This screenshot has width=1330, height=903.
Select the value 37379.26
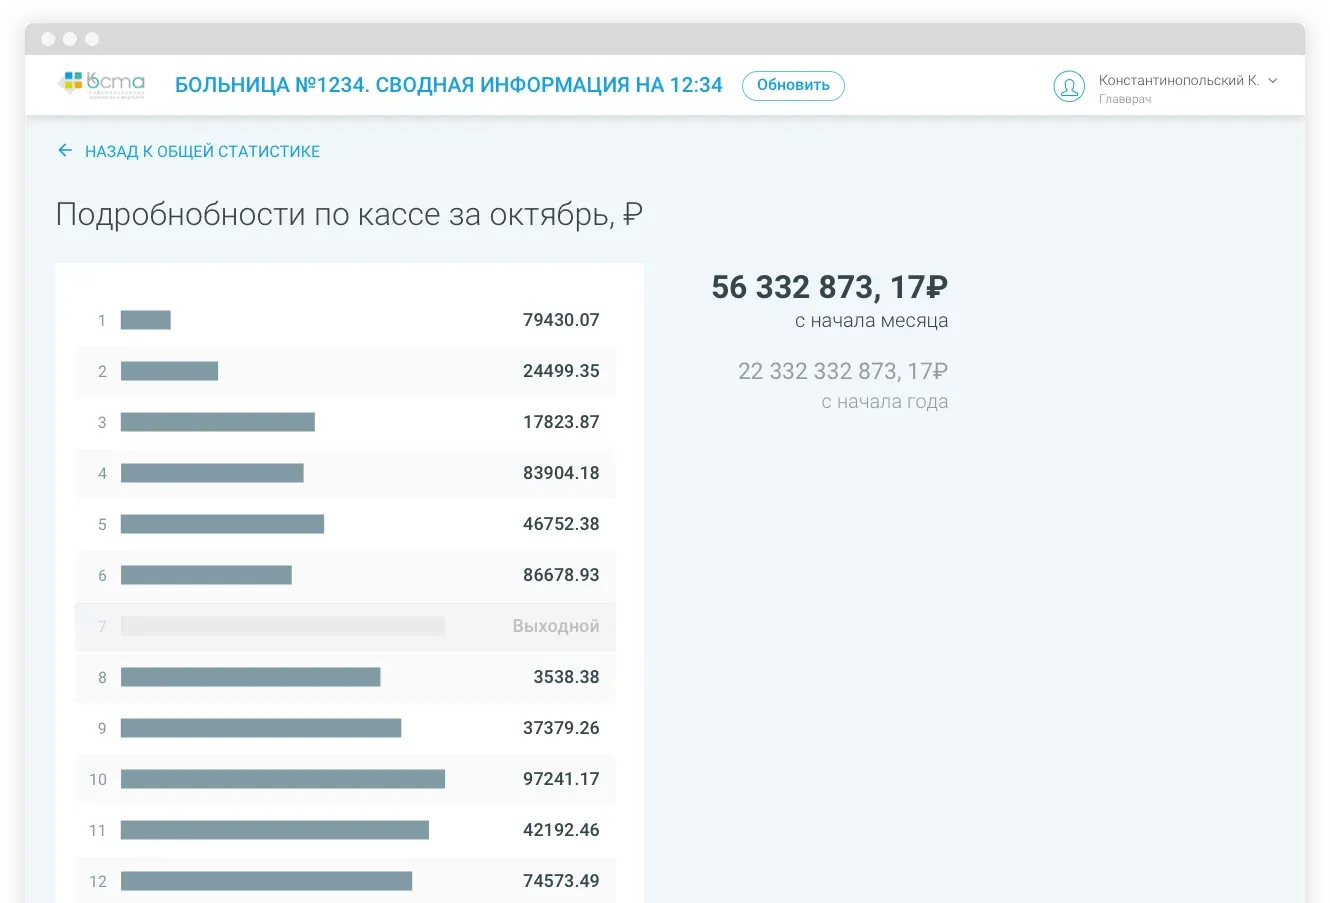coord(561,728)
